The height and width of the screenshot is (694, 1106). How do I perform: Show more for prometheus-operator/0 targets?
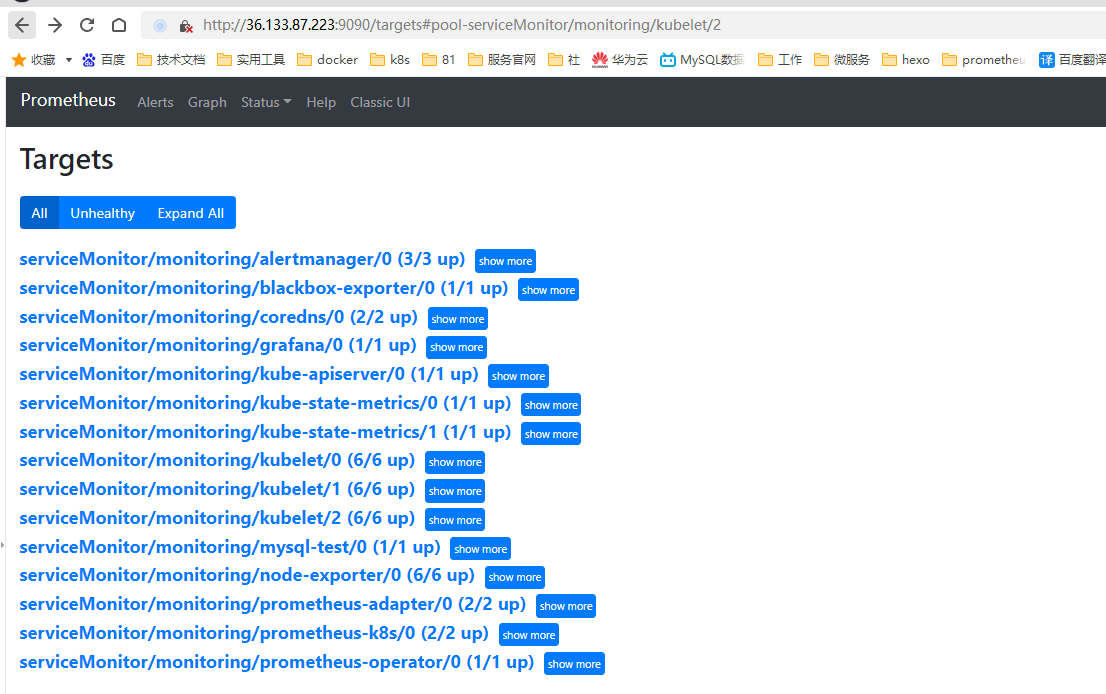click(574, 664)
